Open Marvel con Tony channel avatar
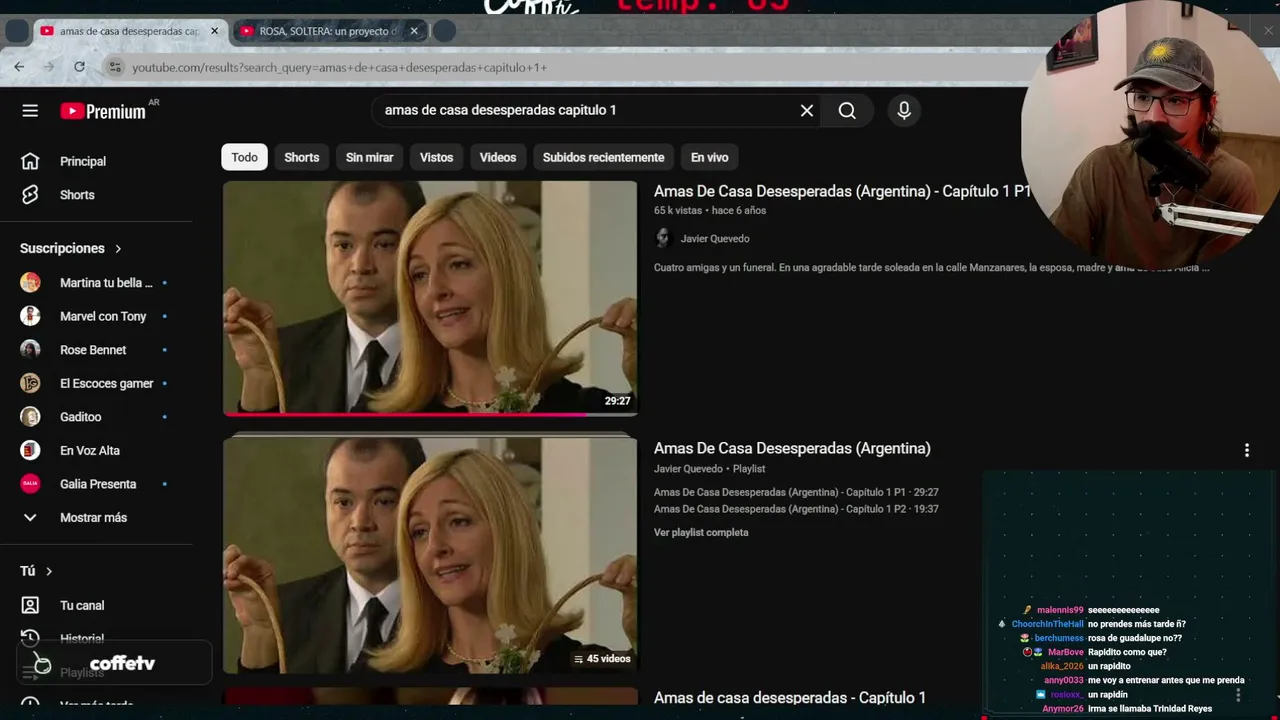The height and width of the screenshot is (720, 1280). [x=30, y=316]
